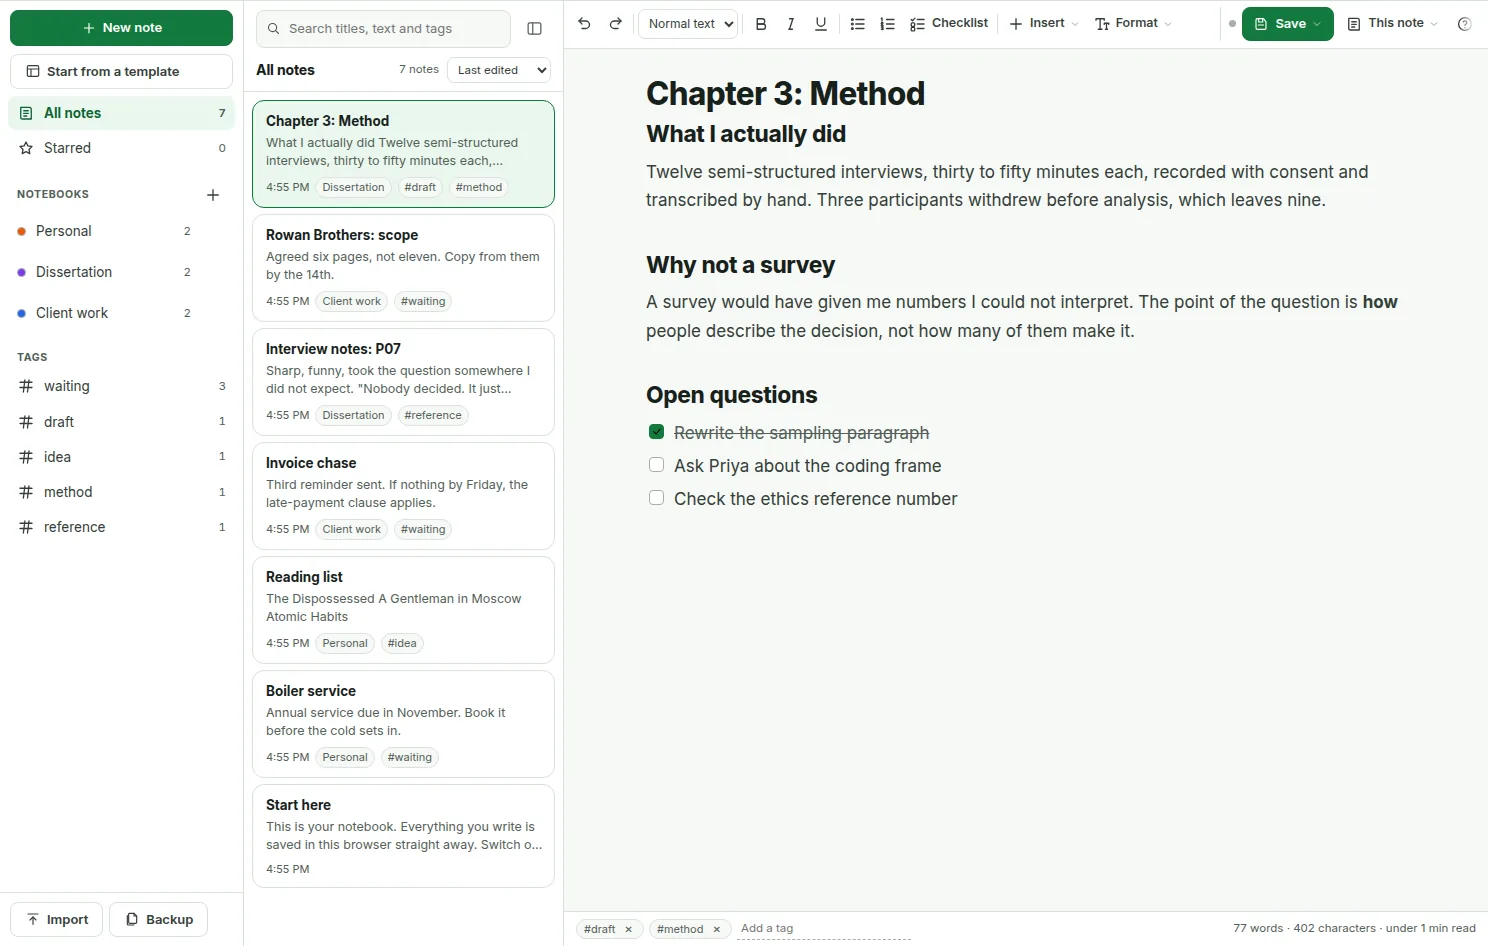Screen dimensions: 1488x946
Task: Open the Dissertation notebook
Action: 104,272
